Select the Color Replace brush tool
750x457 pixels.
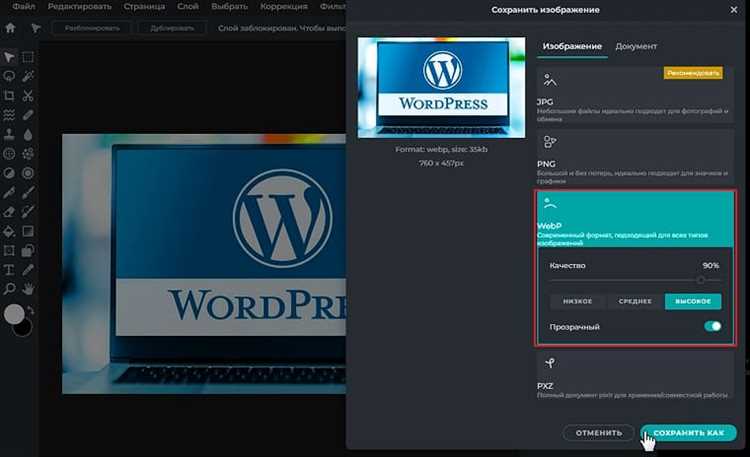pyautogui.click(x=28, y=212)
